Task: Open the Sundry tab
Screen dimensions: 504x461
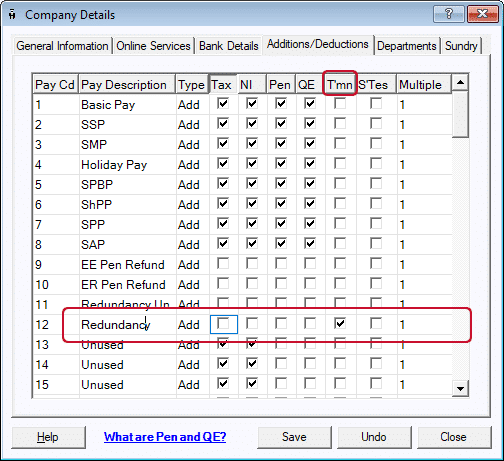Action: click(461, 46)
